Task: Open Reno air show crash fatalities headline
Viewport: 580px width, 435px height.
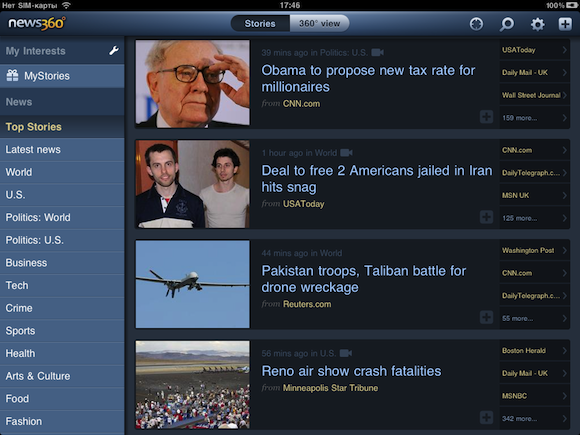Action: click(351, 371)
